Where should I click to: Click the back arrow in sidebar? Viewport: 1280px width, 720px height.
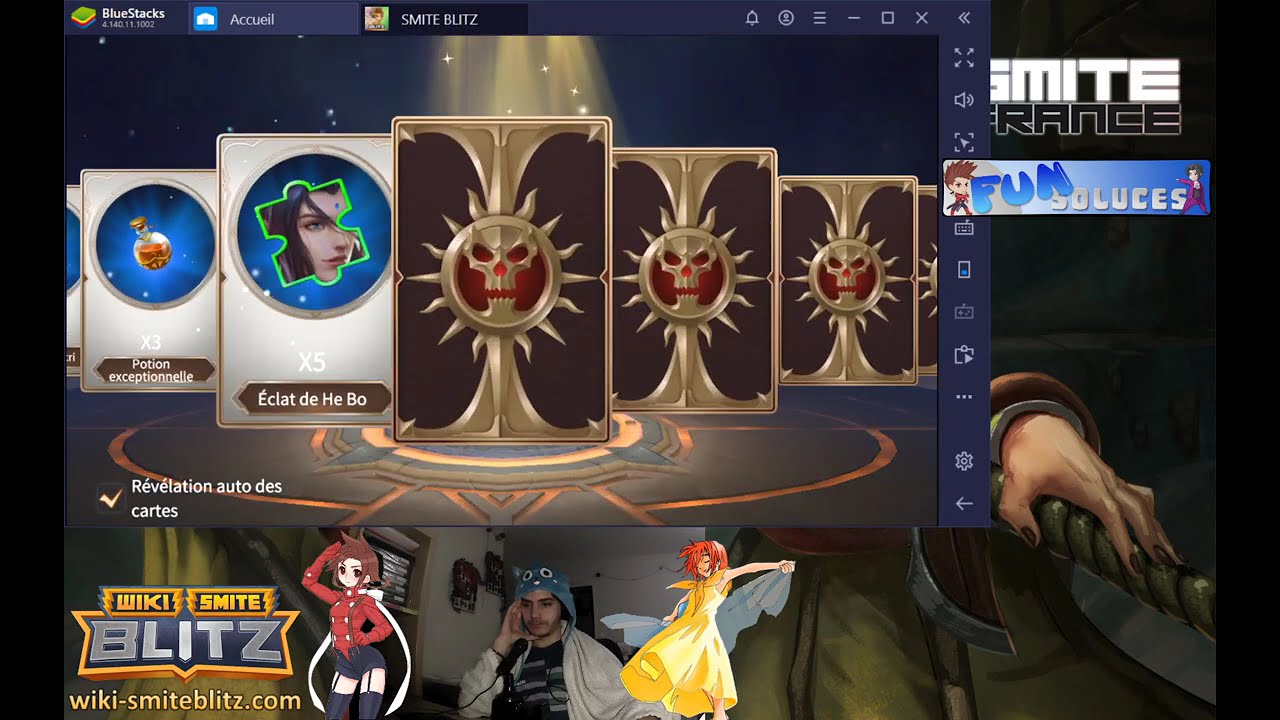tap(964, 504)
